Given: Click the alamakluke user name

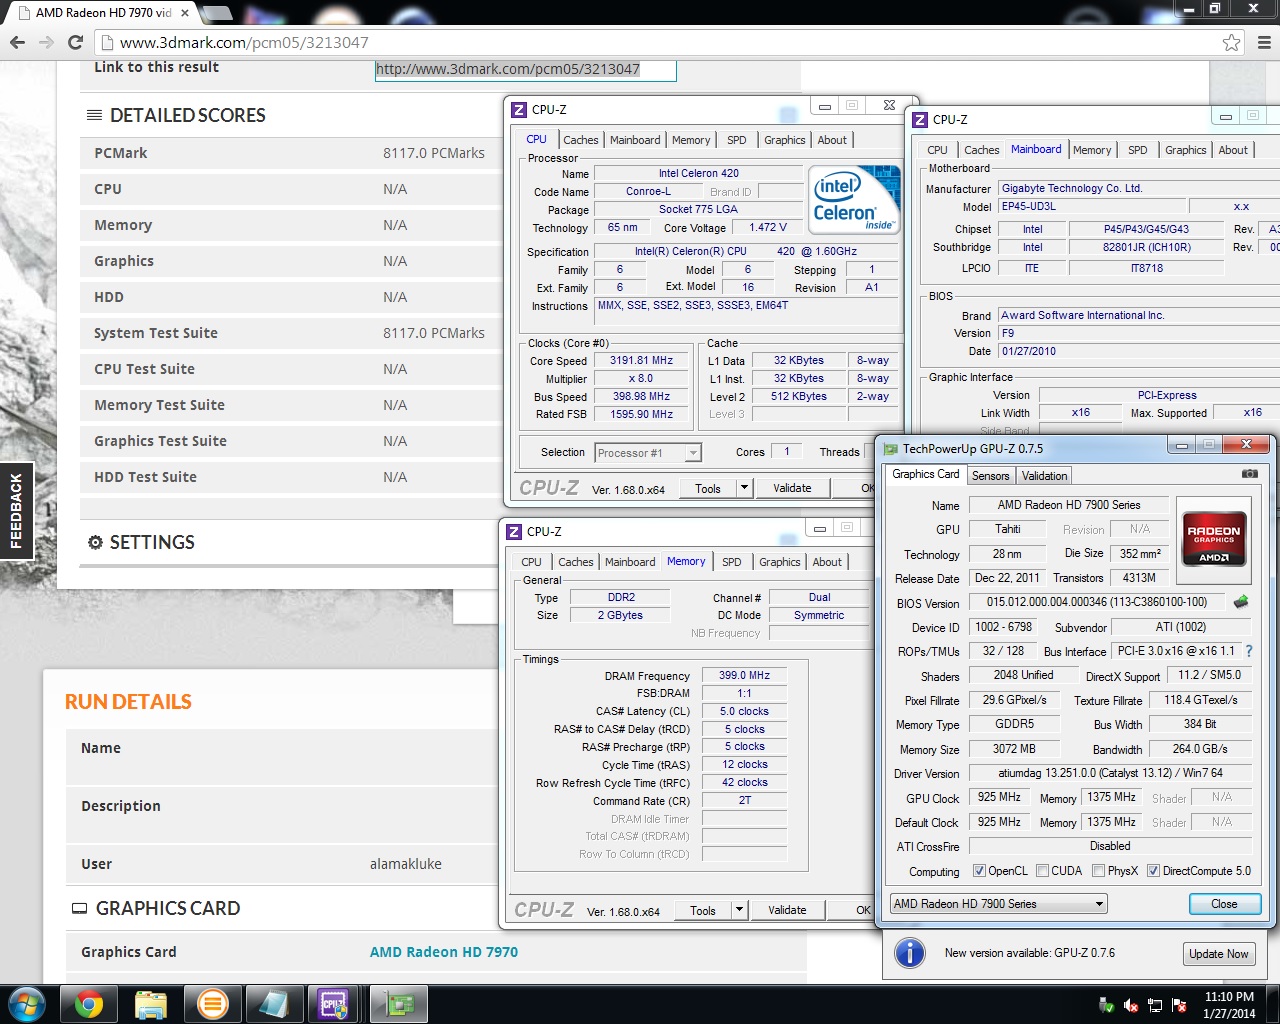Looking at the screenshot, I should click(406, 864).
